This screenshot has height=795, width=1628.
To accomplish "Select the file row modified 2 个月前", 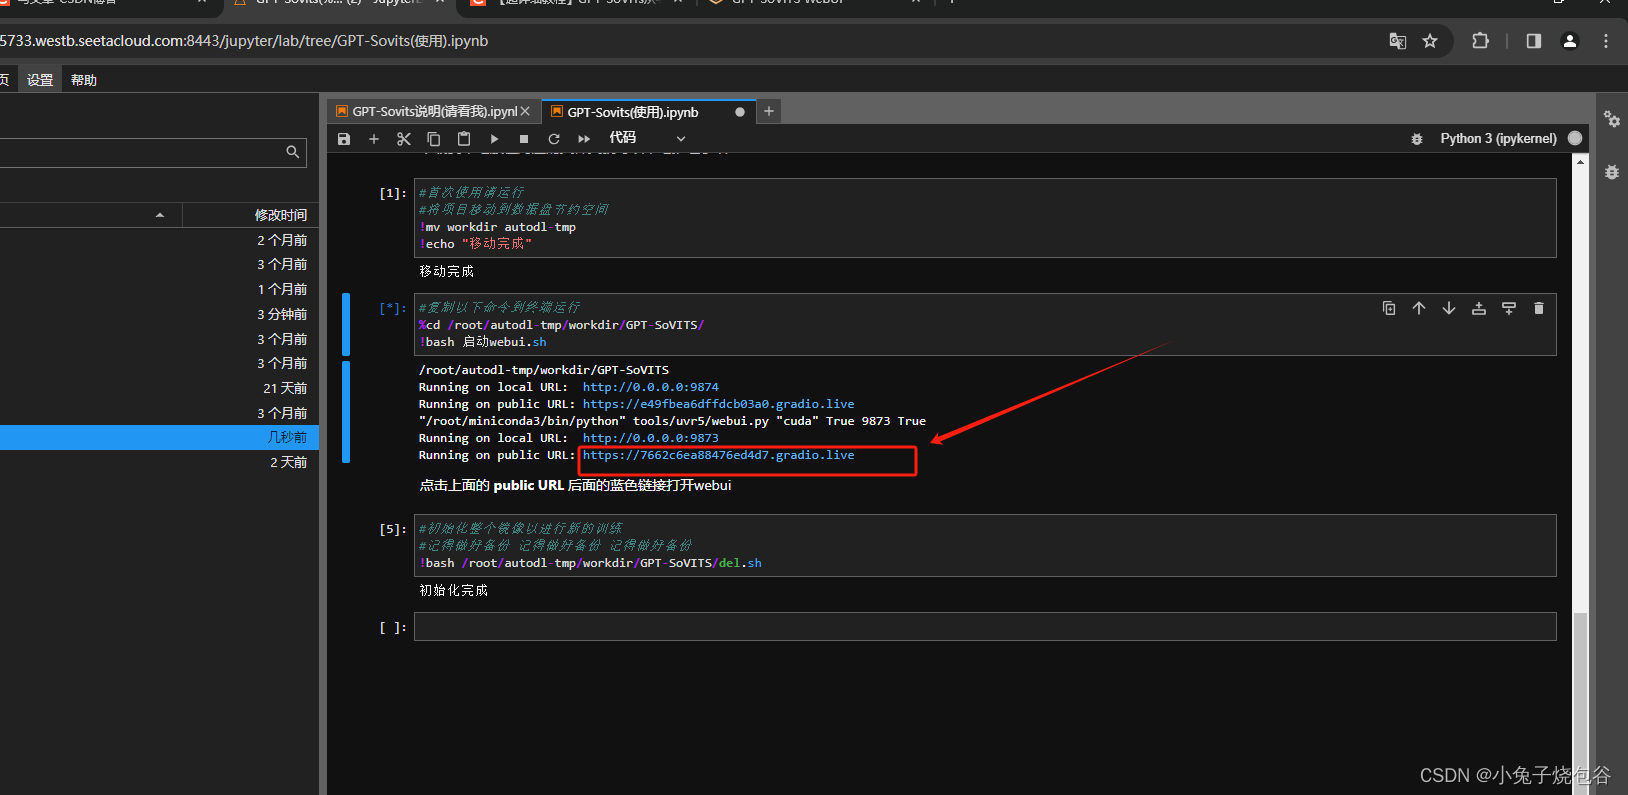I will [159, 240].
